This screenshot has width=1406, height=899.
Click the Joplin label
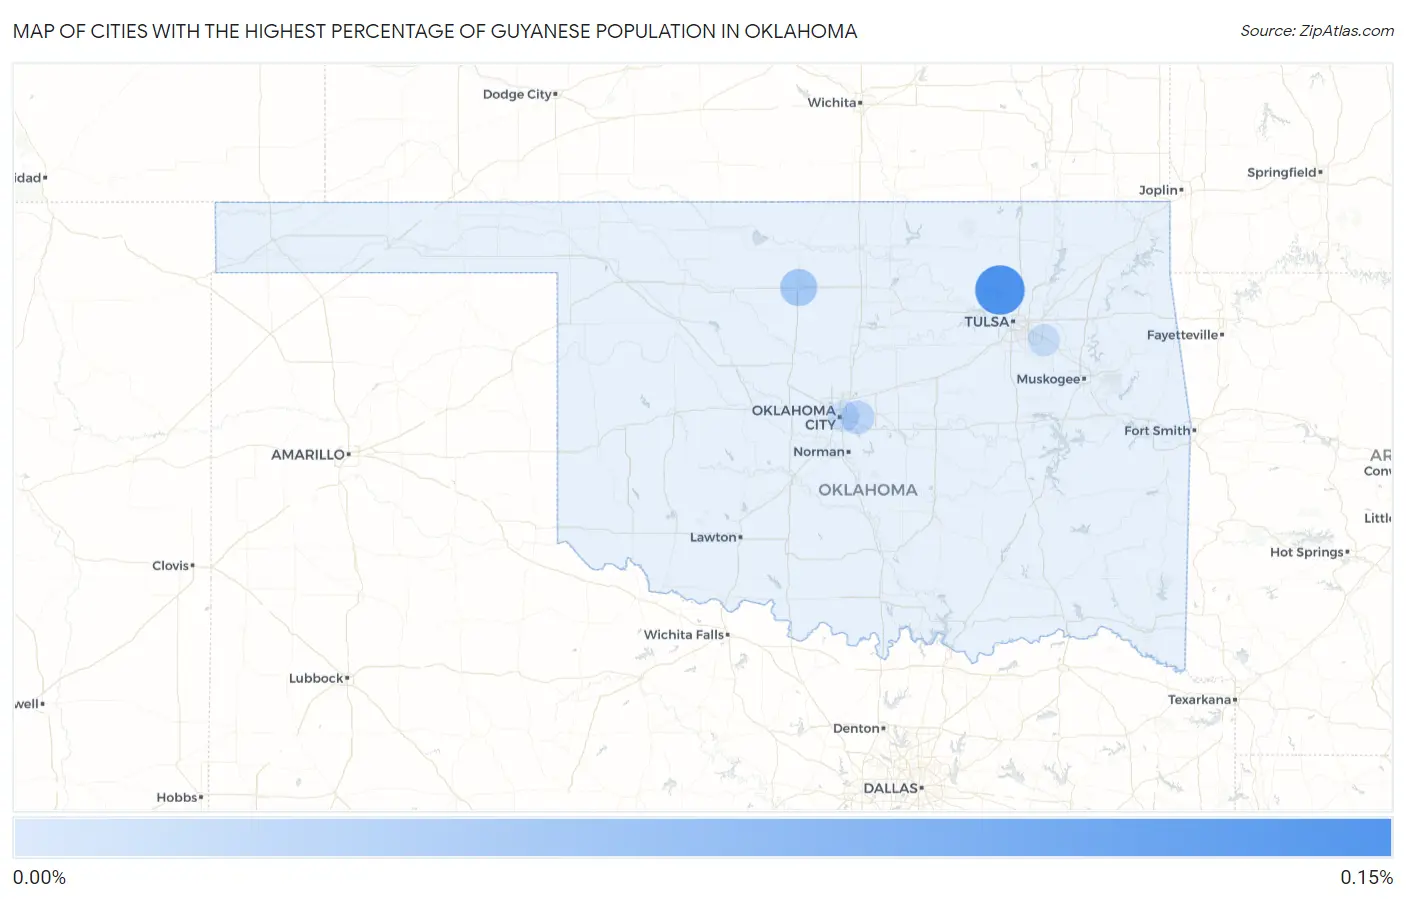click(1158, 190)
